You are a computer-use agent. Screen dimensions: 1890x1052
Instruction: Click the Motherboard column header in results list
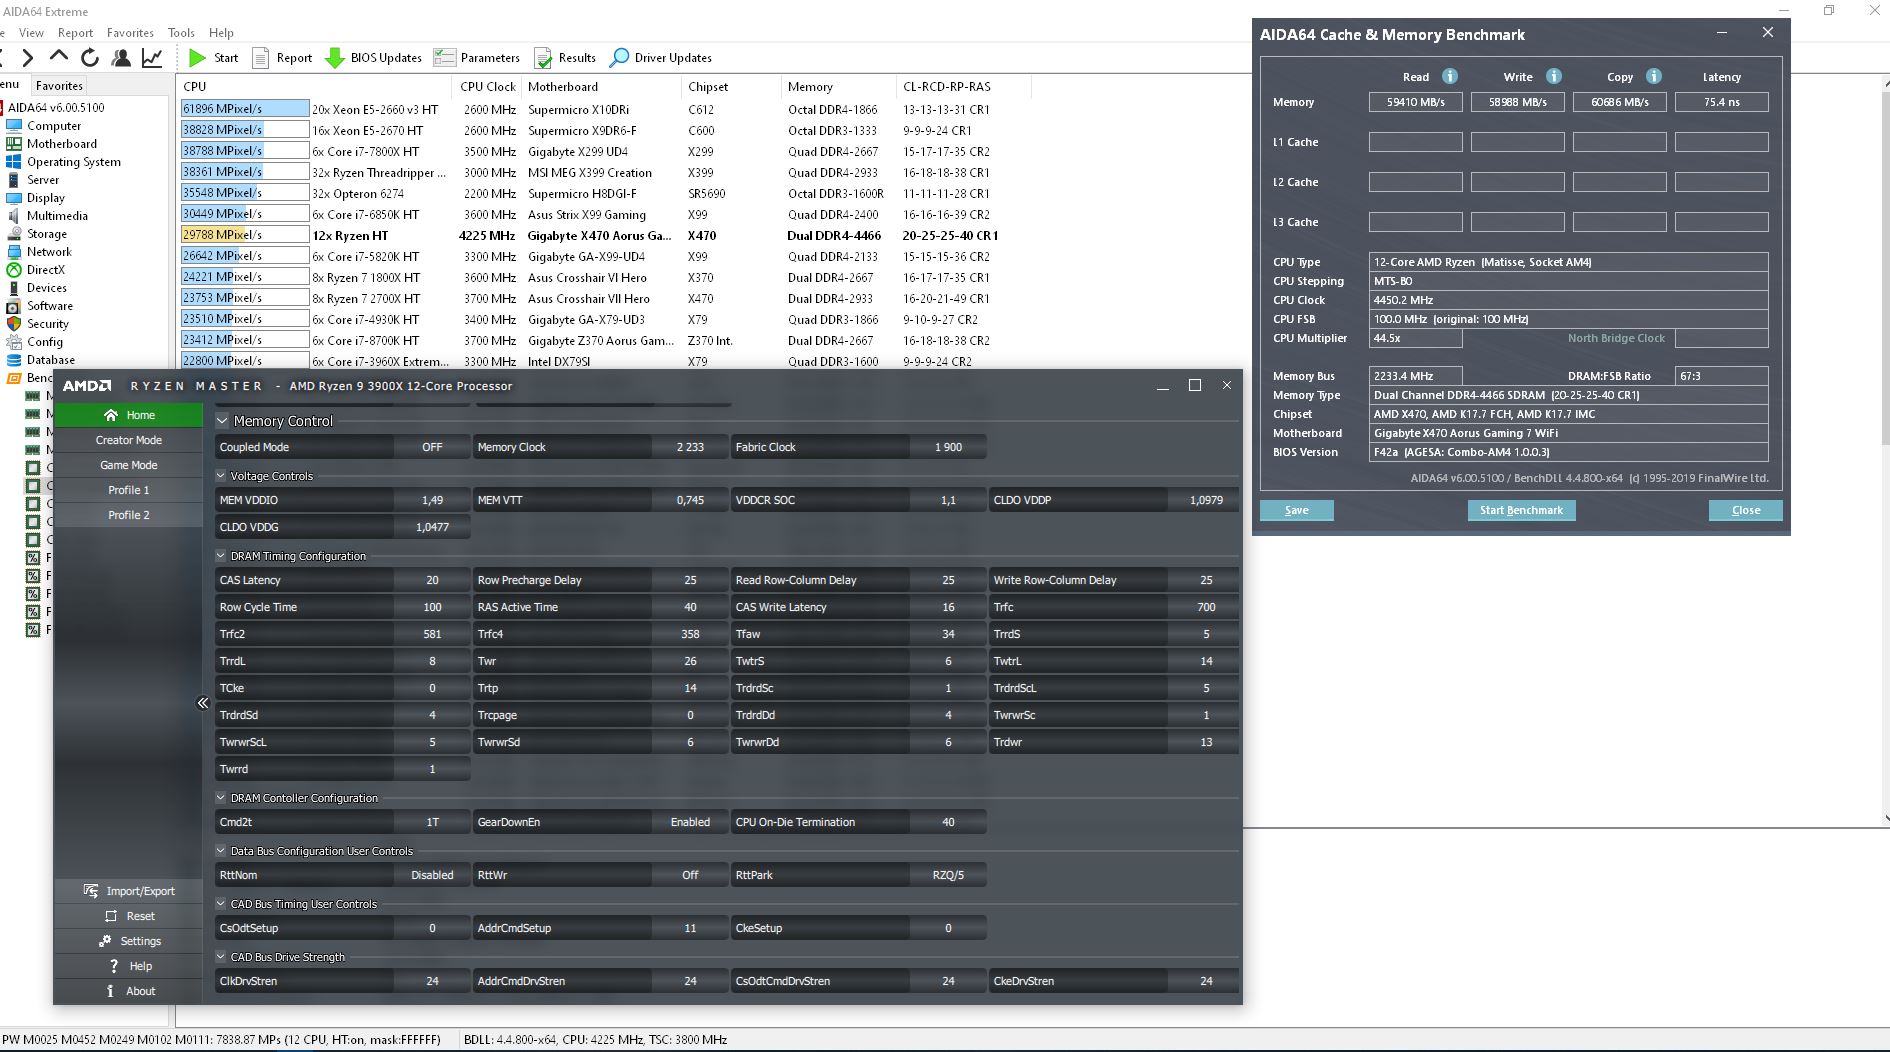(603, 87)
